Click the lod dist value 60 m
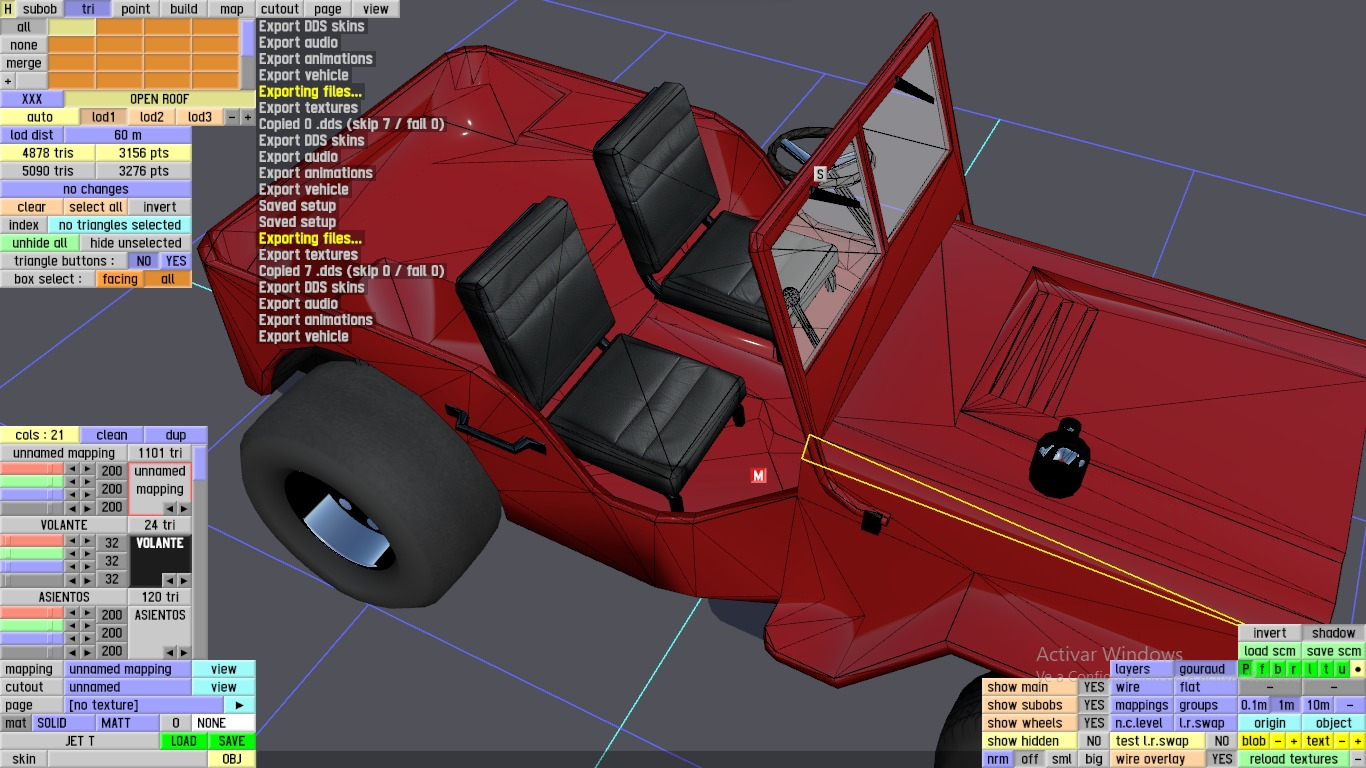 tap(128, 135)
